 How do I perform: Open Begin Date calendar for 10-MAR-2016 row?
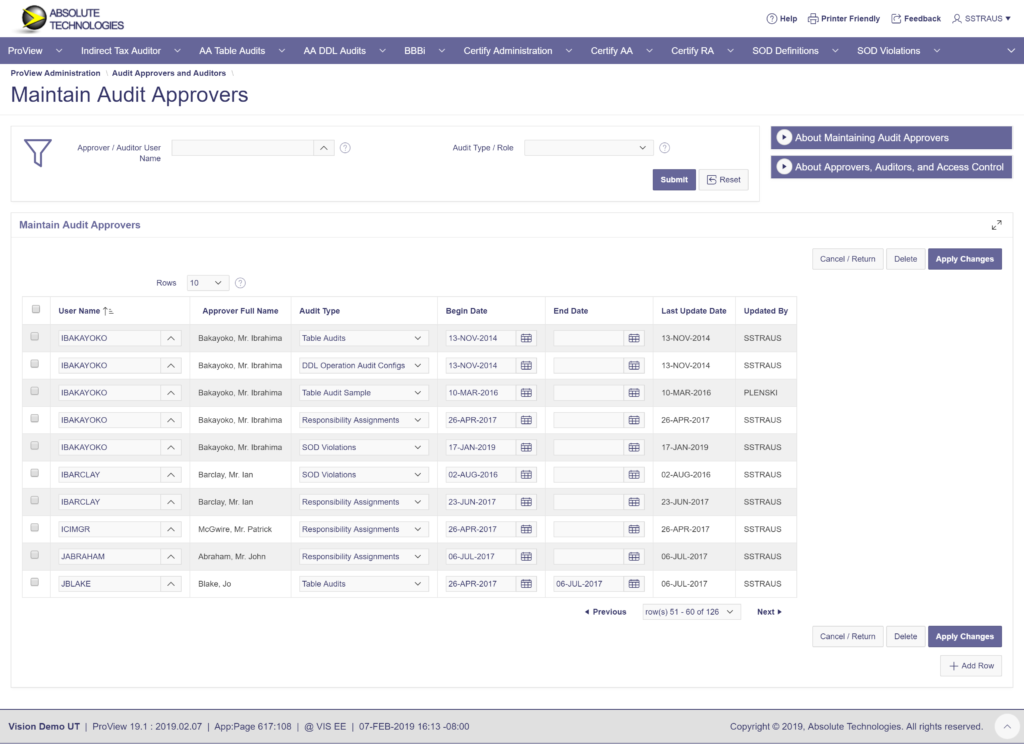[x=526, y=393]
